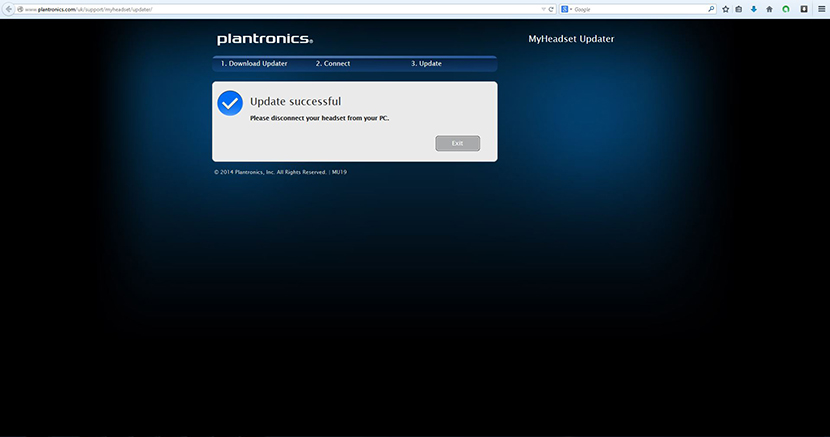
Task: Click the blue checkmark success icon
Action: click(230, 103)
